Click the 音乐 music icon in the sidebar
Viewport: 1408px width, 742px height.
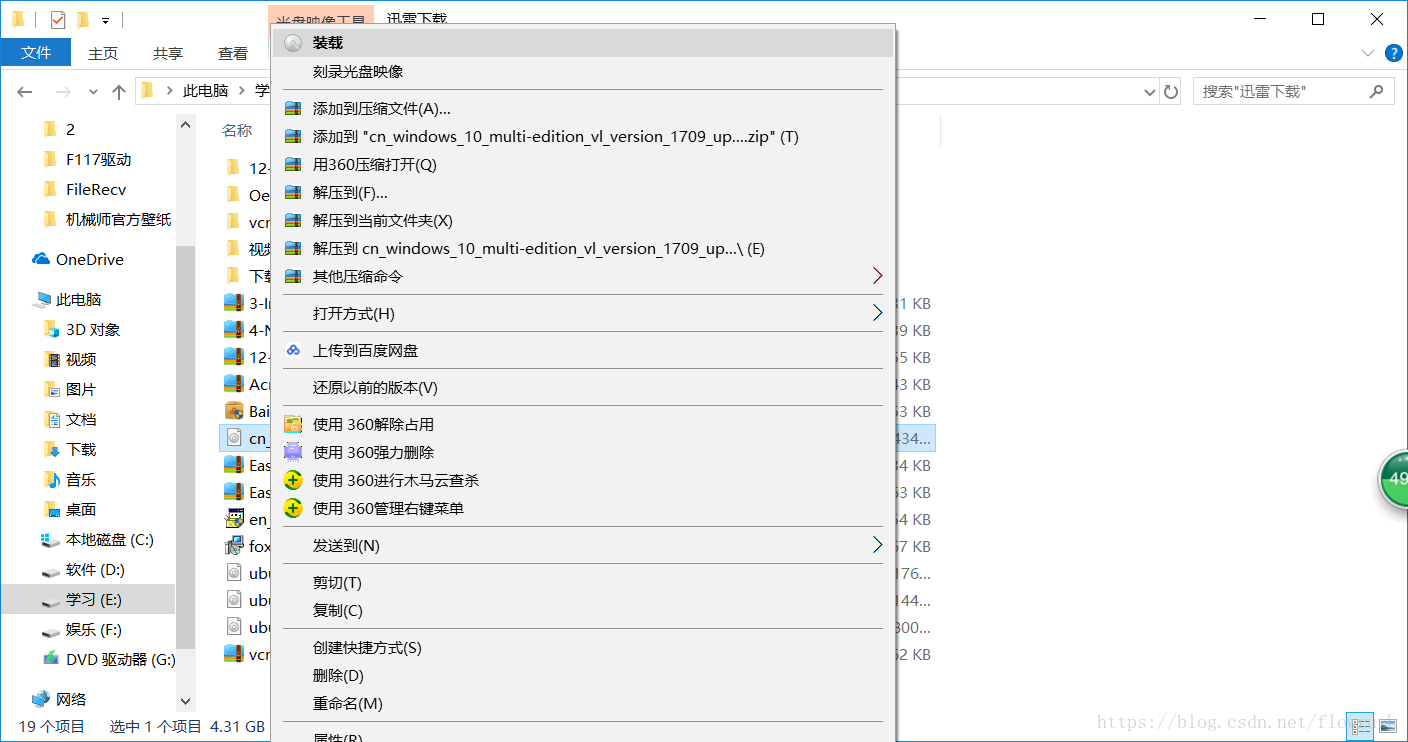tap(51, 479)
